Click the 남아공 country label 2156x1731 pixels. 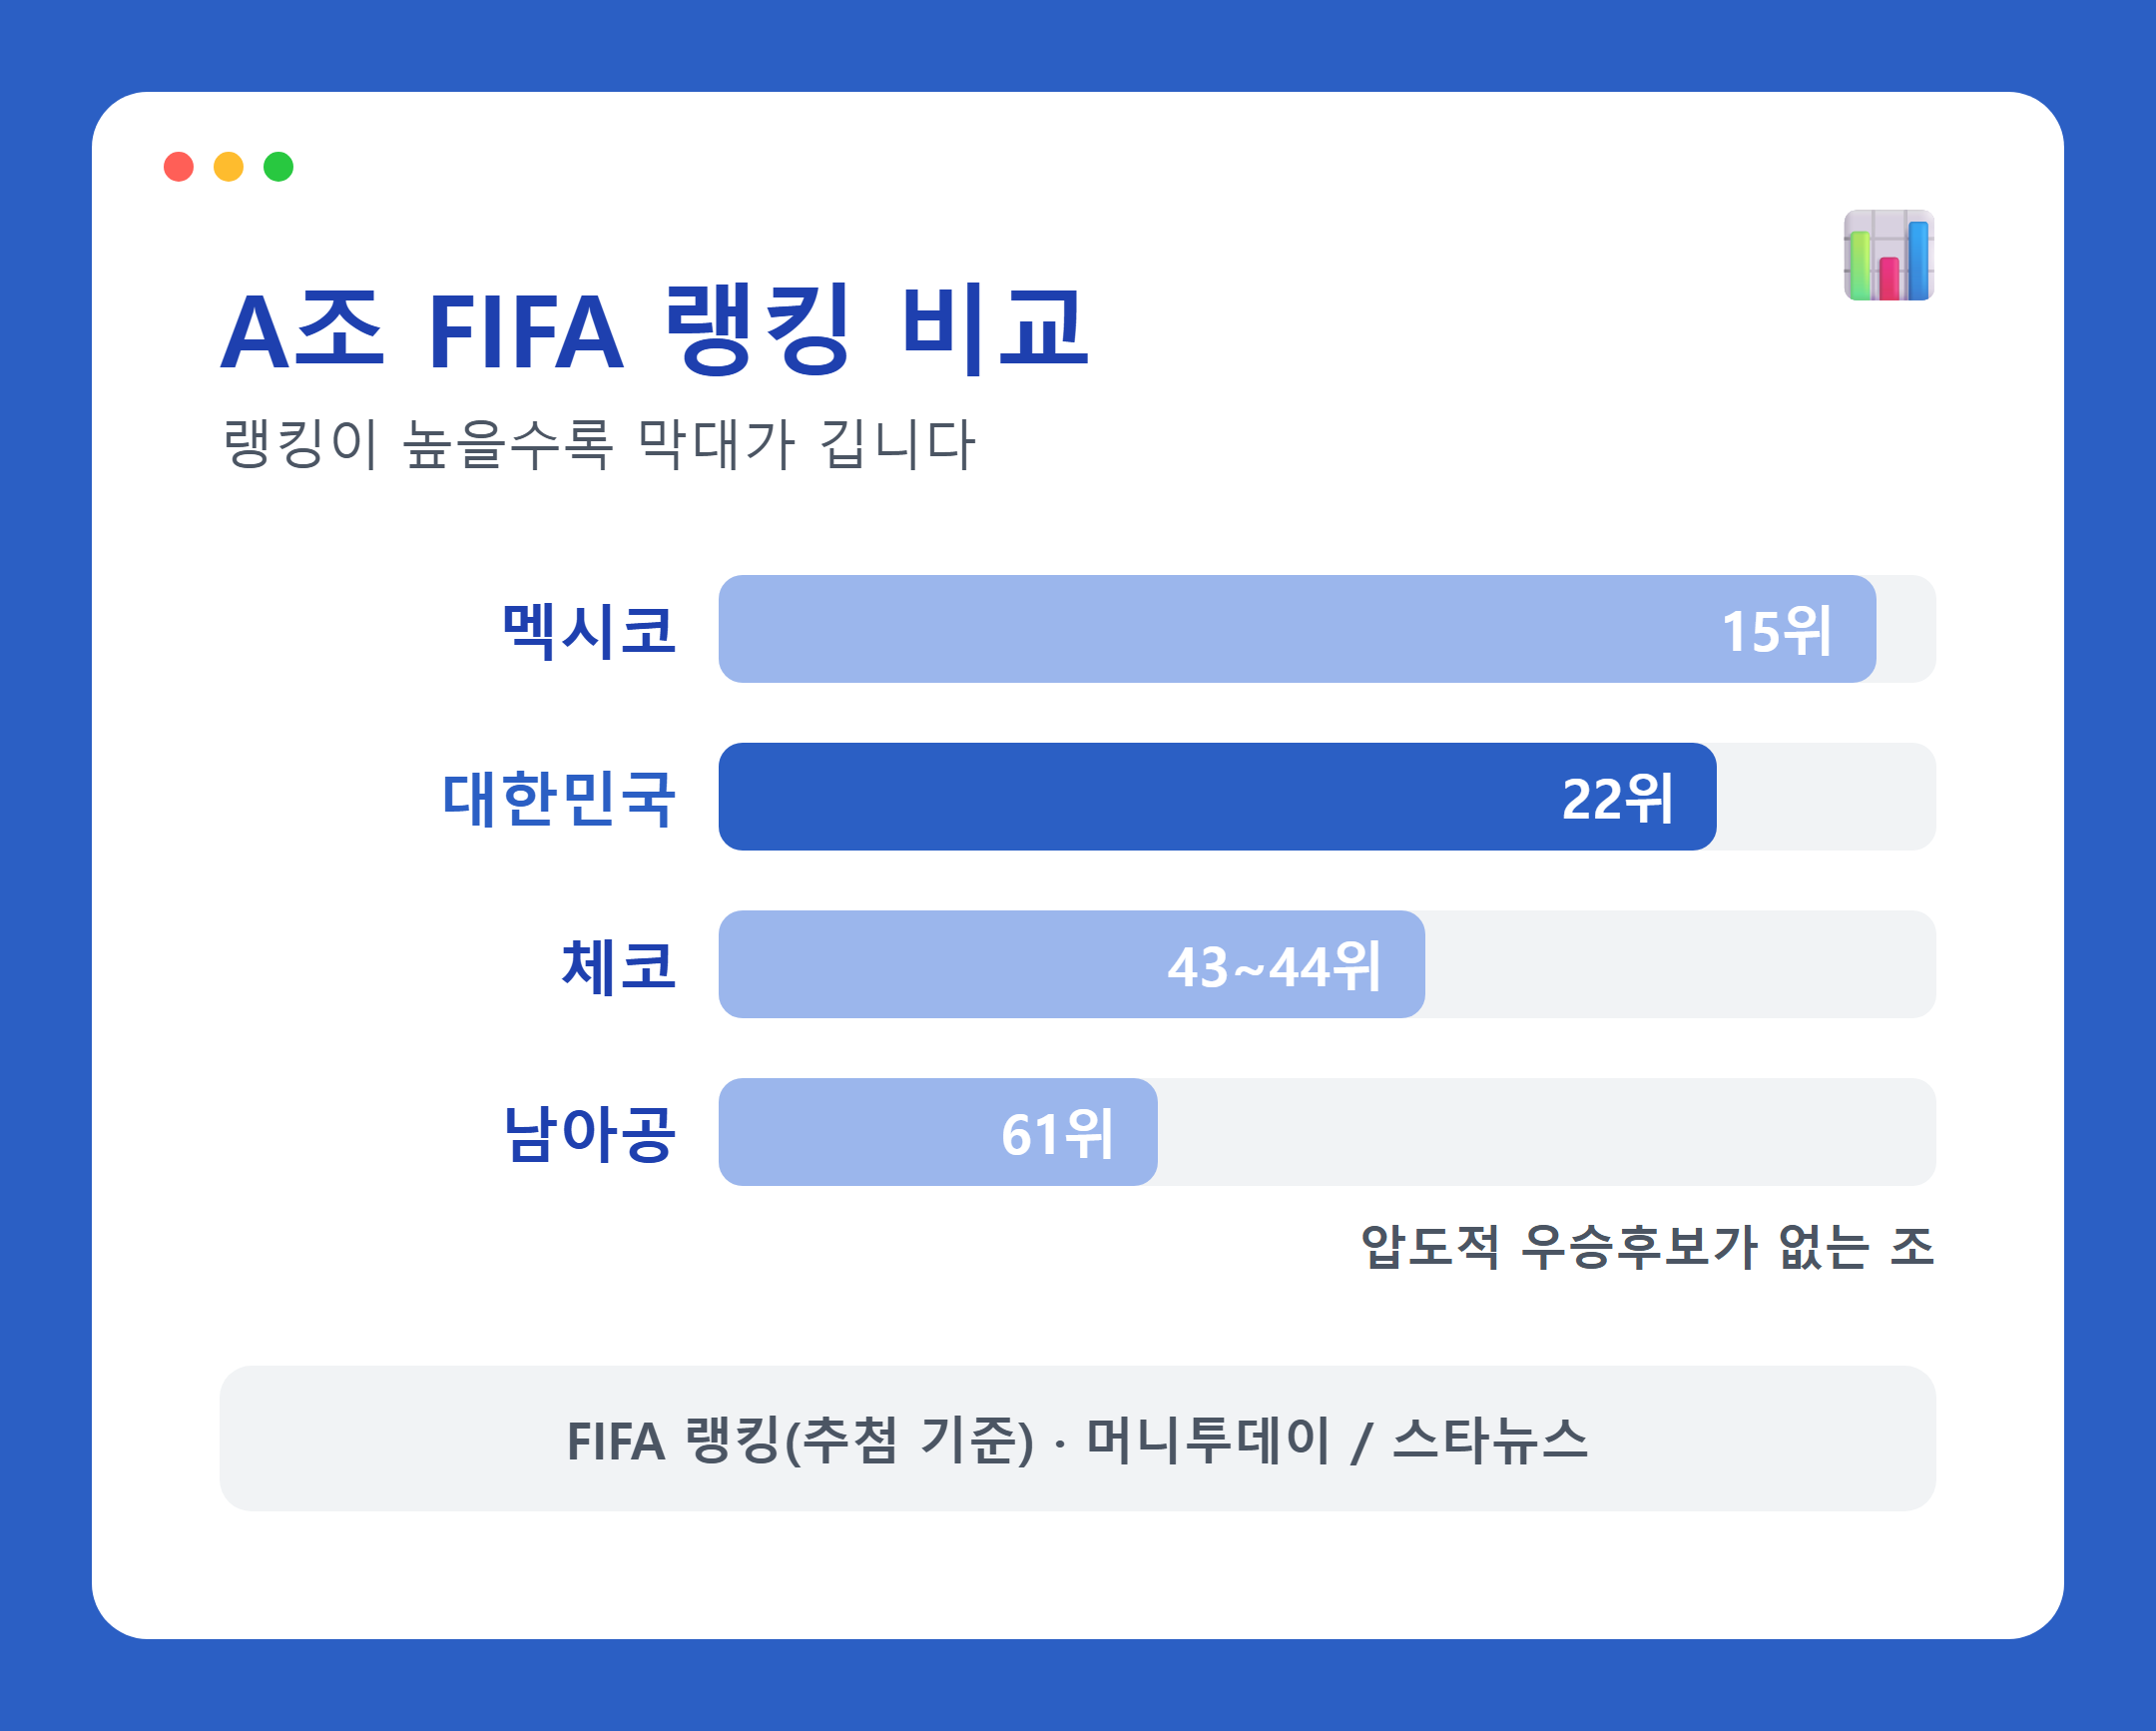[589, 1135]
